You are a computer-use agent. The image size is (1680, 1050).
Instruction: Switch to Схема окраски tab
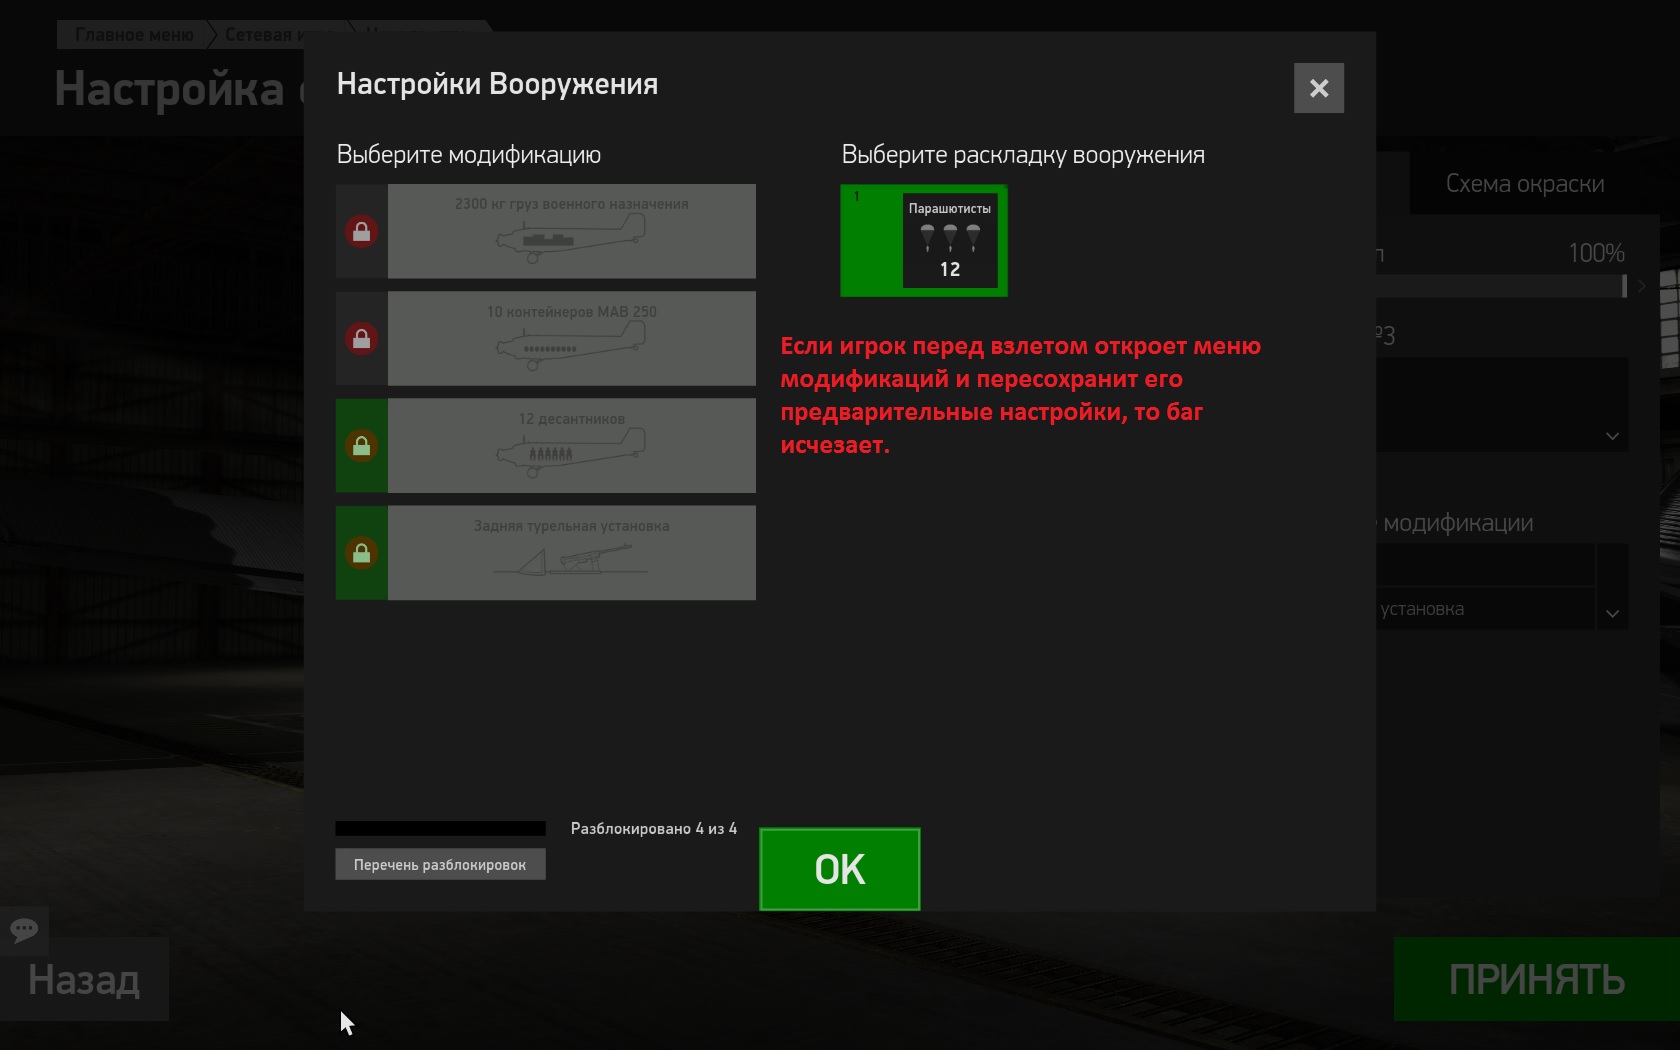coord(1525,183)
